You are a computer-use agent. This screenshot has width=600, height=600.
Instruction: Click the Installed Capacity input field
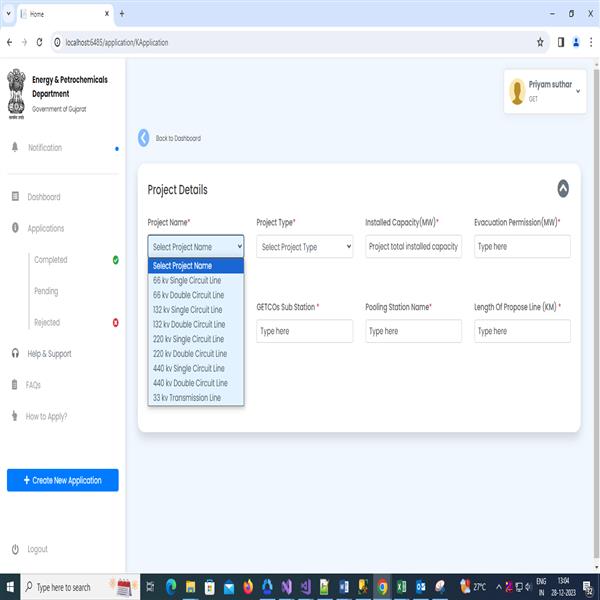click(x=413, y=246)
